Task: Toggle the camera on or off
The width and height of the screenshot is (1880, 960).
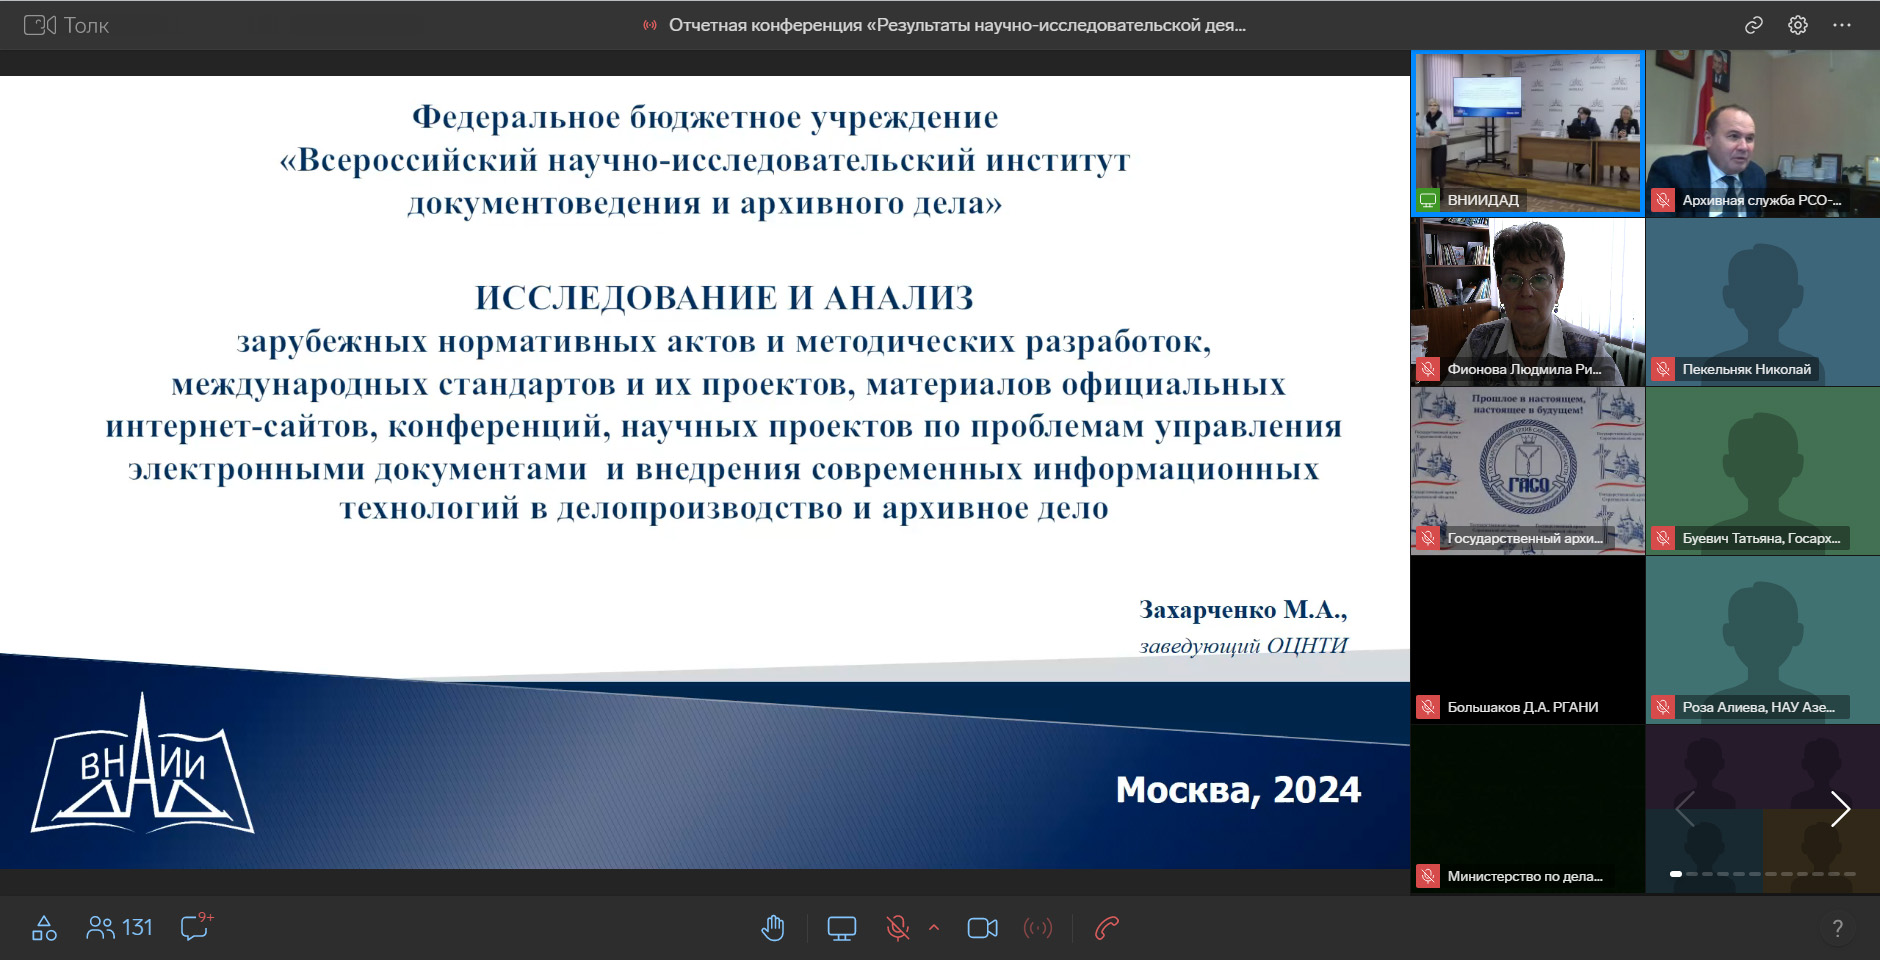Action: click(x=982, y=928)
